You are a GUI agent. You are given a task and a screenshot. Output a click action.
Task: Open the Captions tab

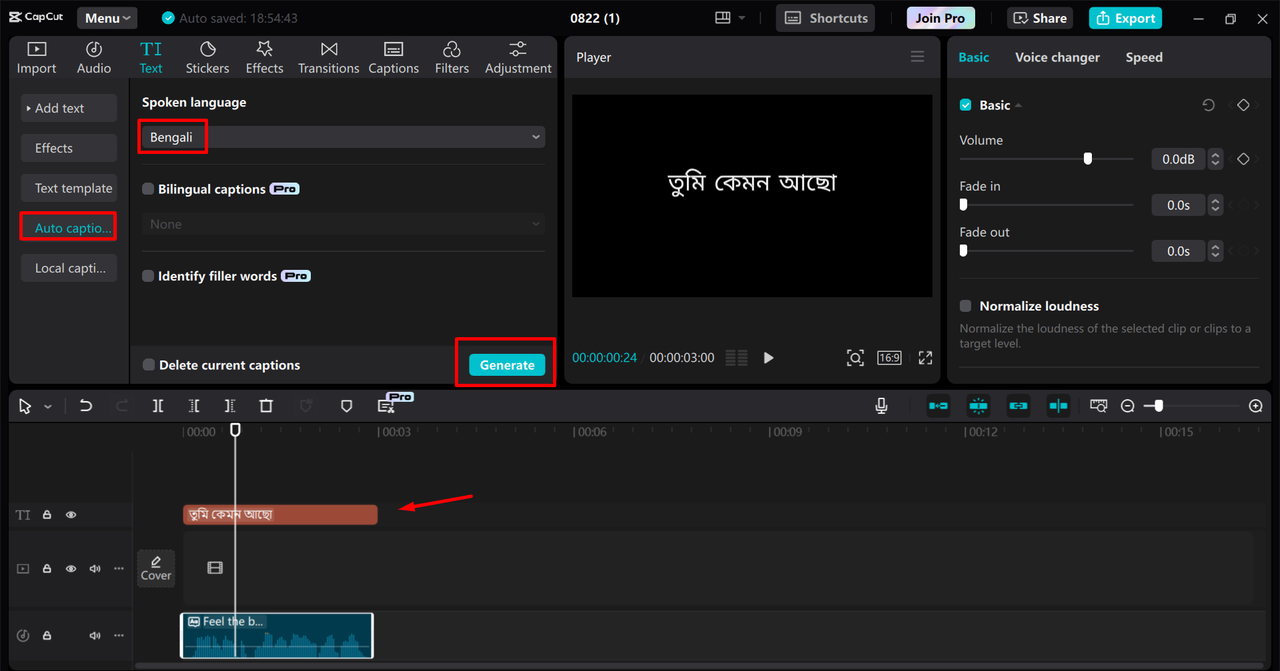393,58
